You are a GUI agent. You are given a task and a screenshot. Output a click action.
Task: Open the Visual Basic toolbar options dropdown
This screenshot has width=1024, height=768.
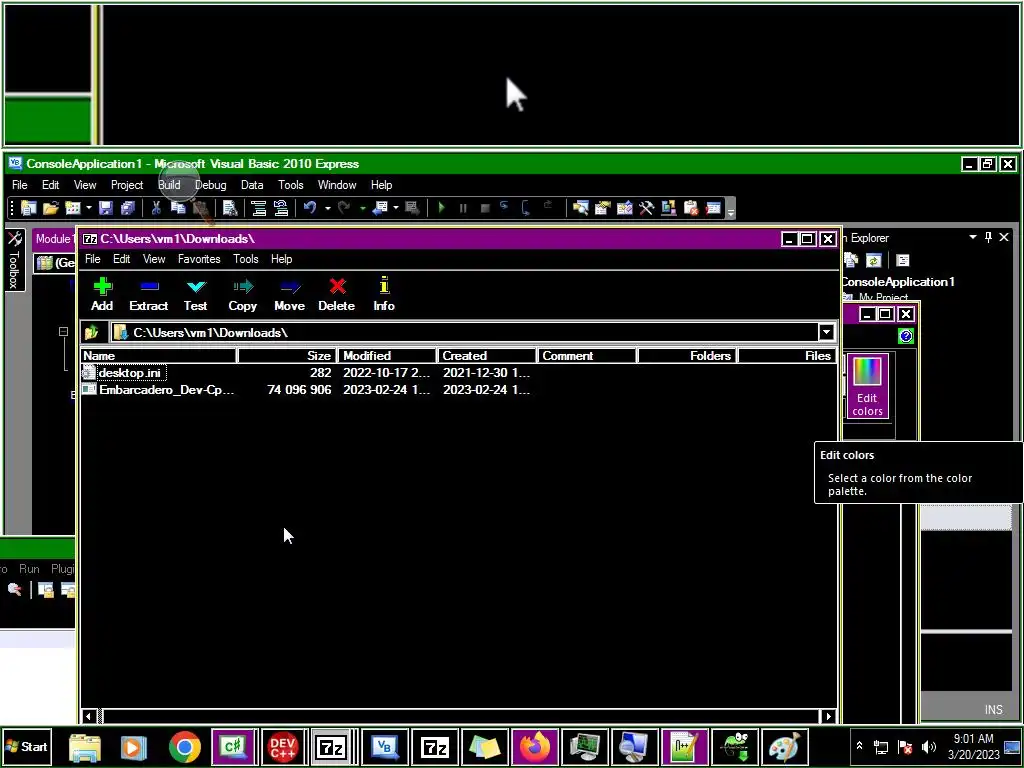point(731,210)
